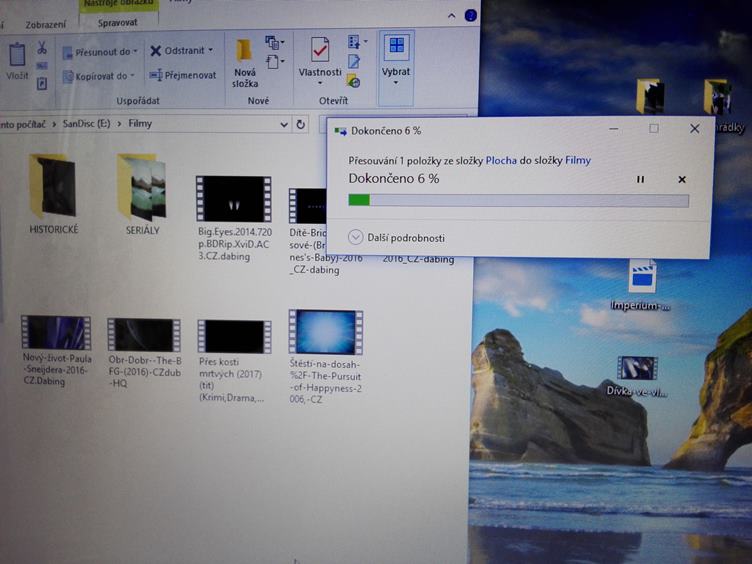This screenshot has width=752, height=564.
Task: Click the Filmy destination folder link
Action: [x=578, y=160]
